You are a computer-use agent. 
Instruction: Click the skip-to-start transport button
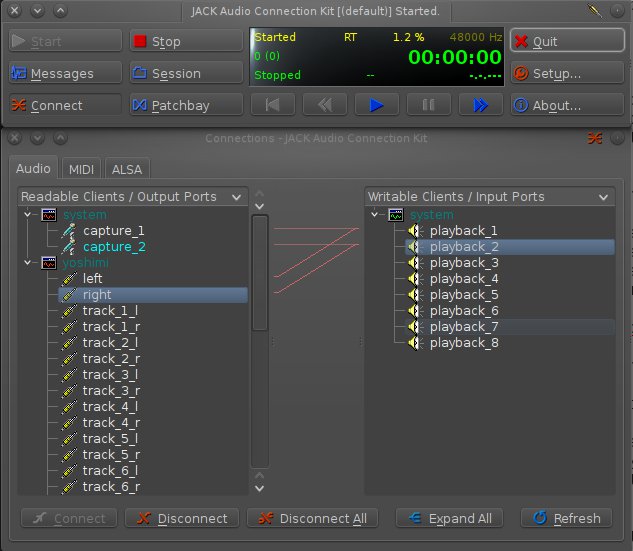272,104
